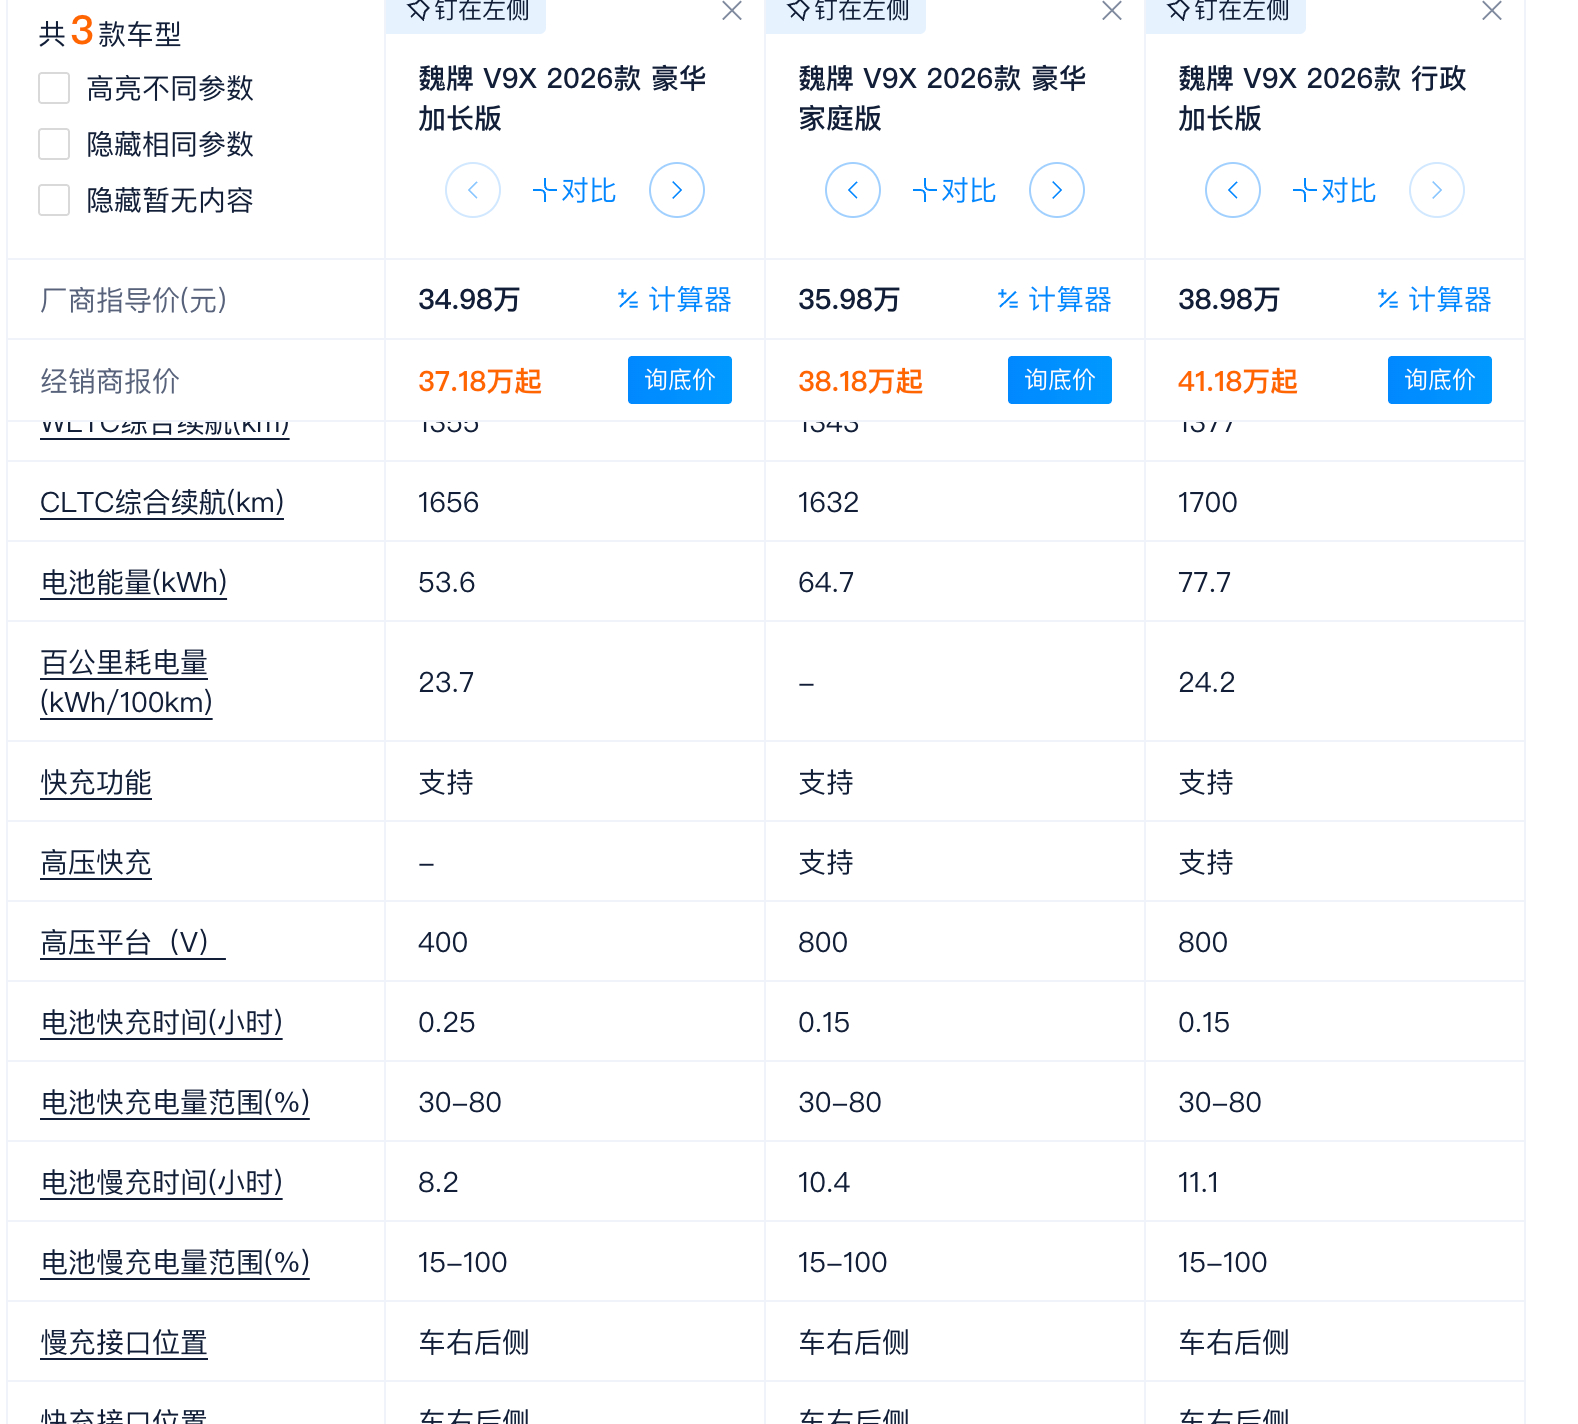Select 魏牌 V9X 2026款 豪华家庭版 title

coord(942,98)
